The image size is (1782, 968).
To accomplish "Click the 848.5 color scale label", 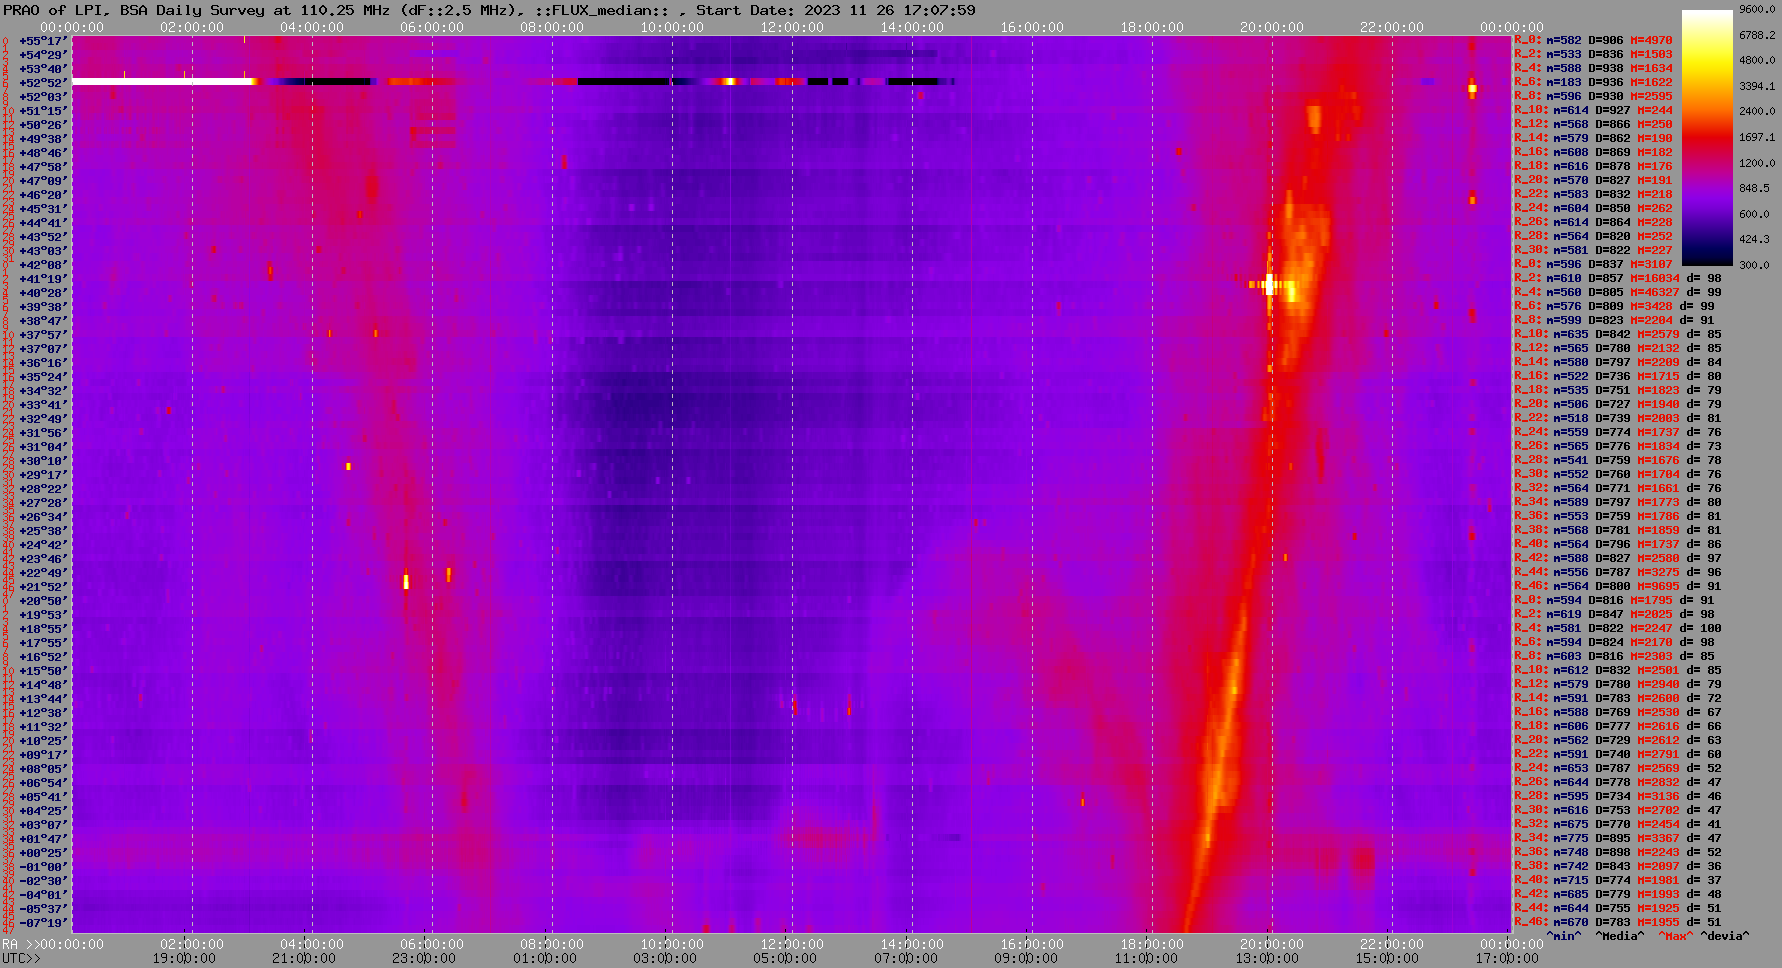I will point(1753,188).
